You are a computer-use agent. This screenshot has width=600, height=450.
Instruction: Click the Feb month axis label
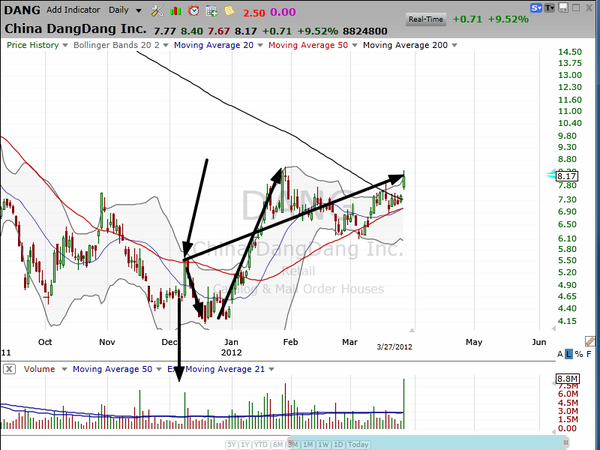290,342
